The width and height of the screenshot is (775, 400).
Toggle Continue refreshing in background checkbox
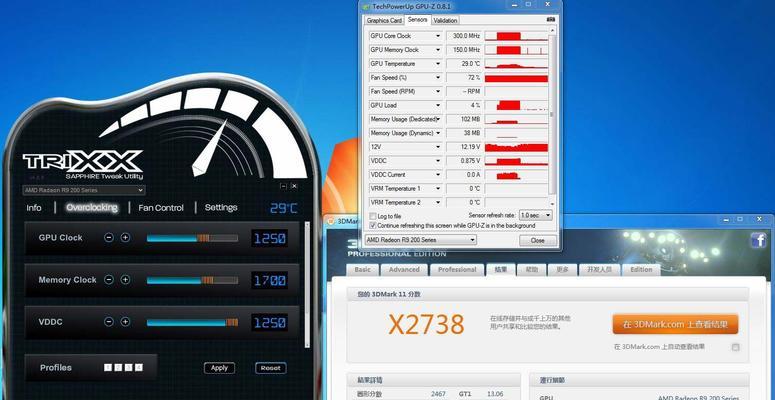[x=373, y=225]
